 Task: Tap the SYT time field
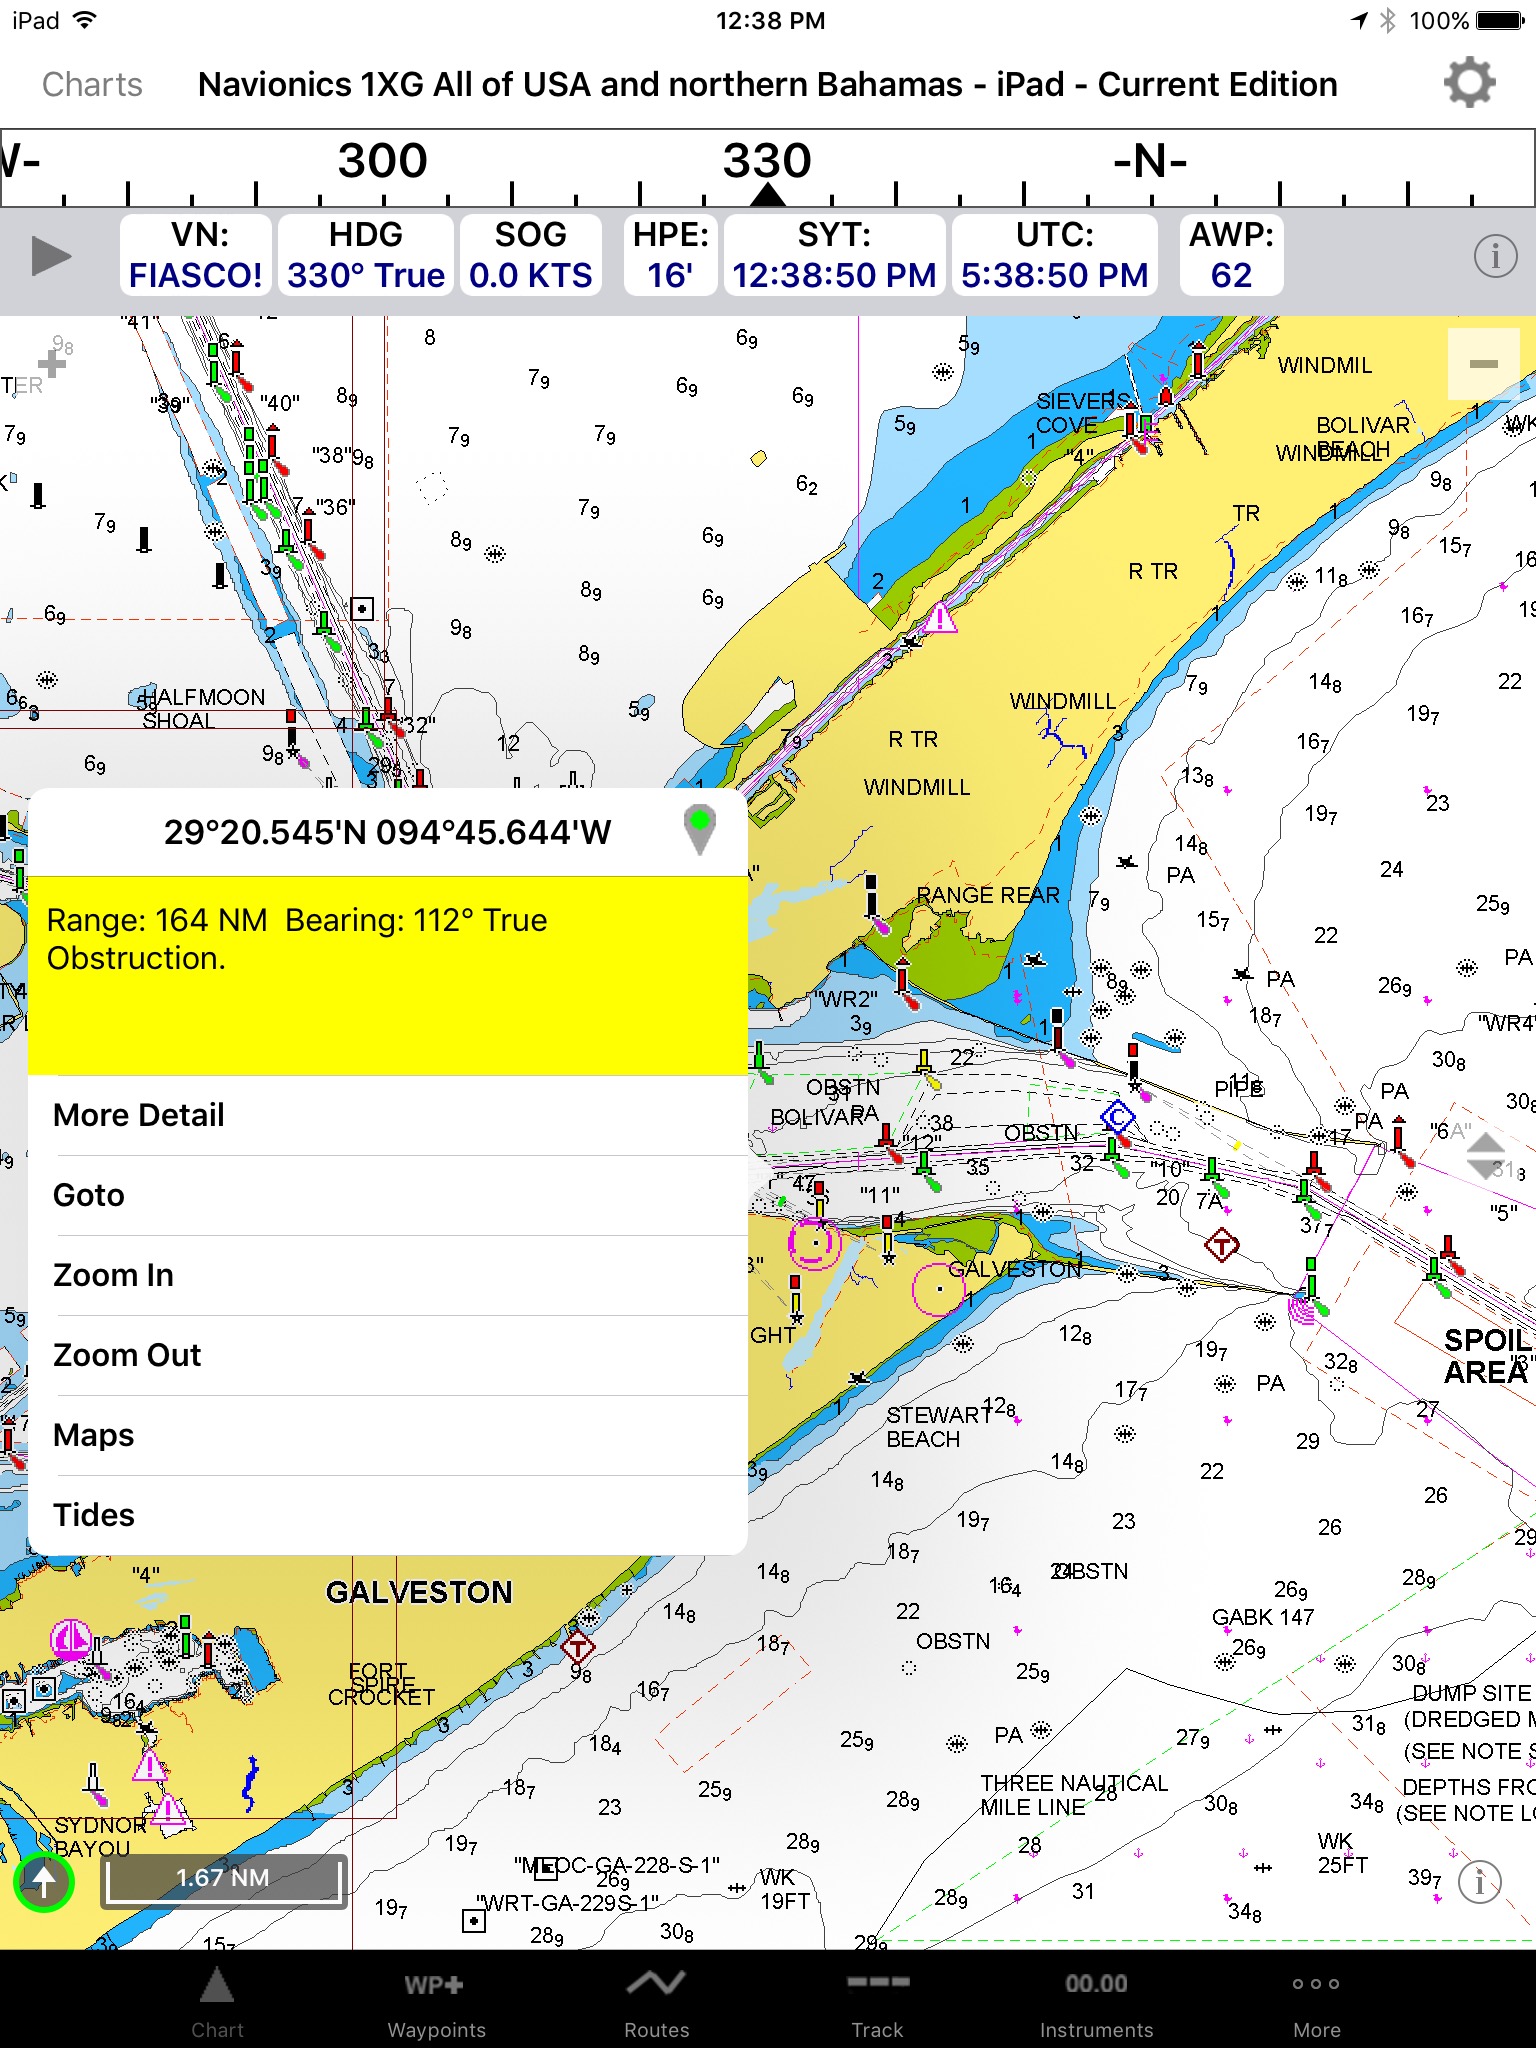[834, 255]
